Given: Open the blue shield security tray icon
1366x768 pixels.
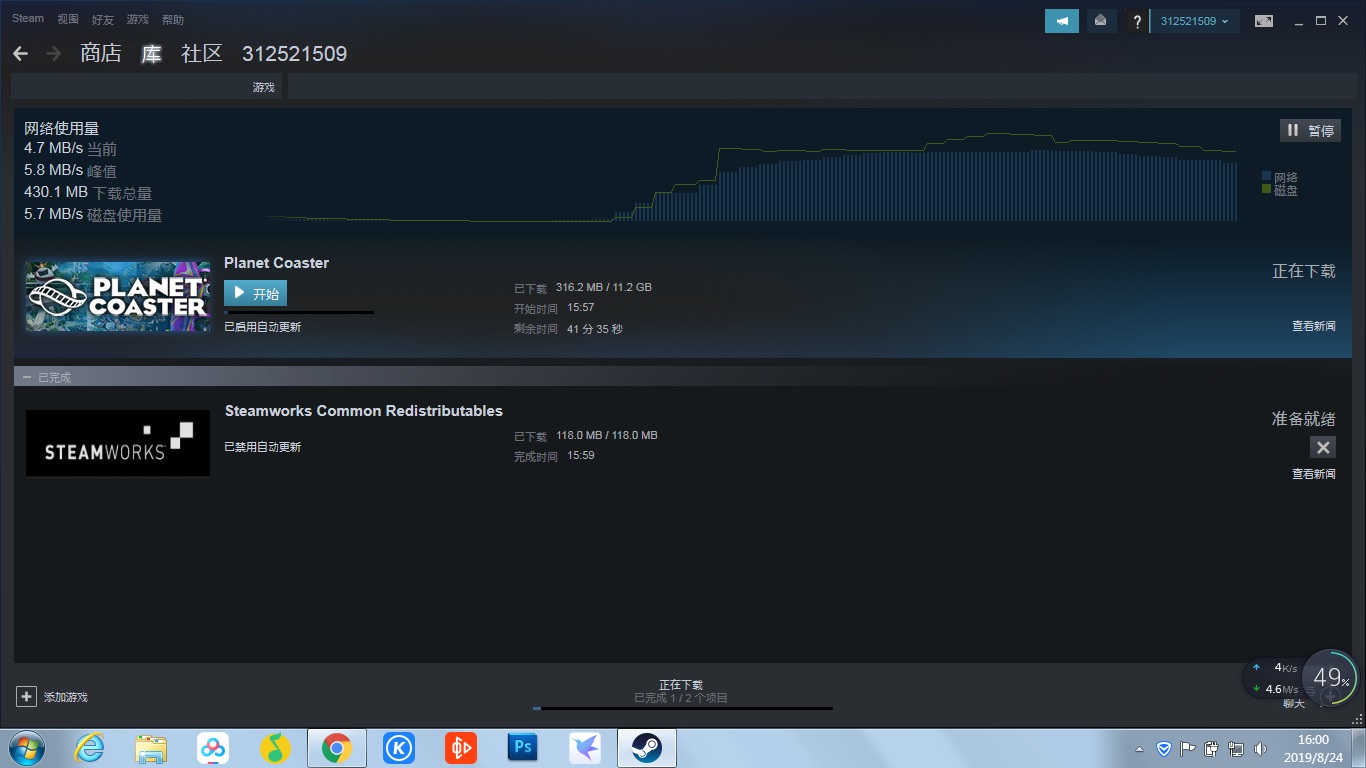Looking at the screenshot, I should tap(1164, 748).
